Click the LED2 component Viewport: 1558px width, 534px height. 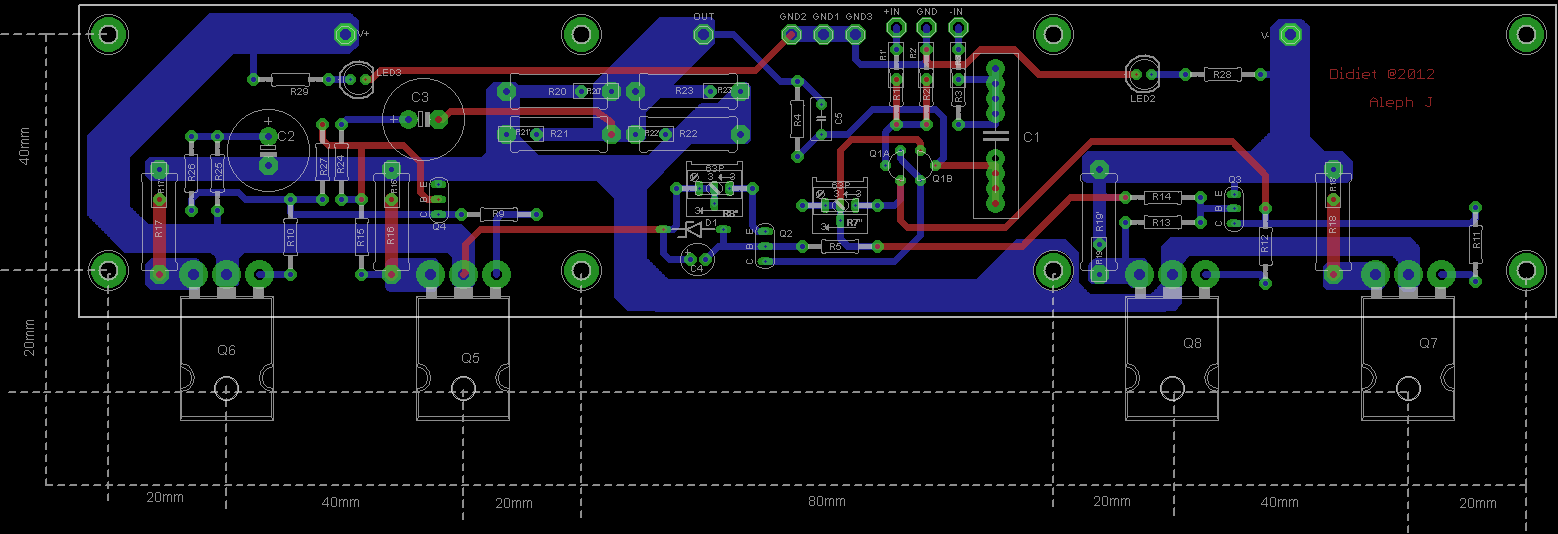click(1143, 76)
